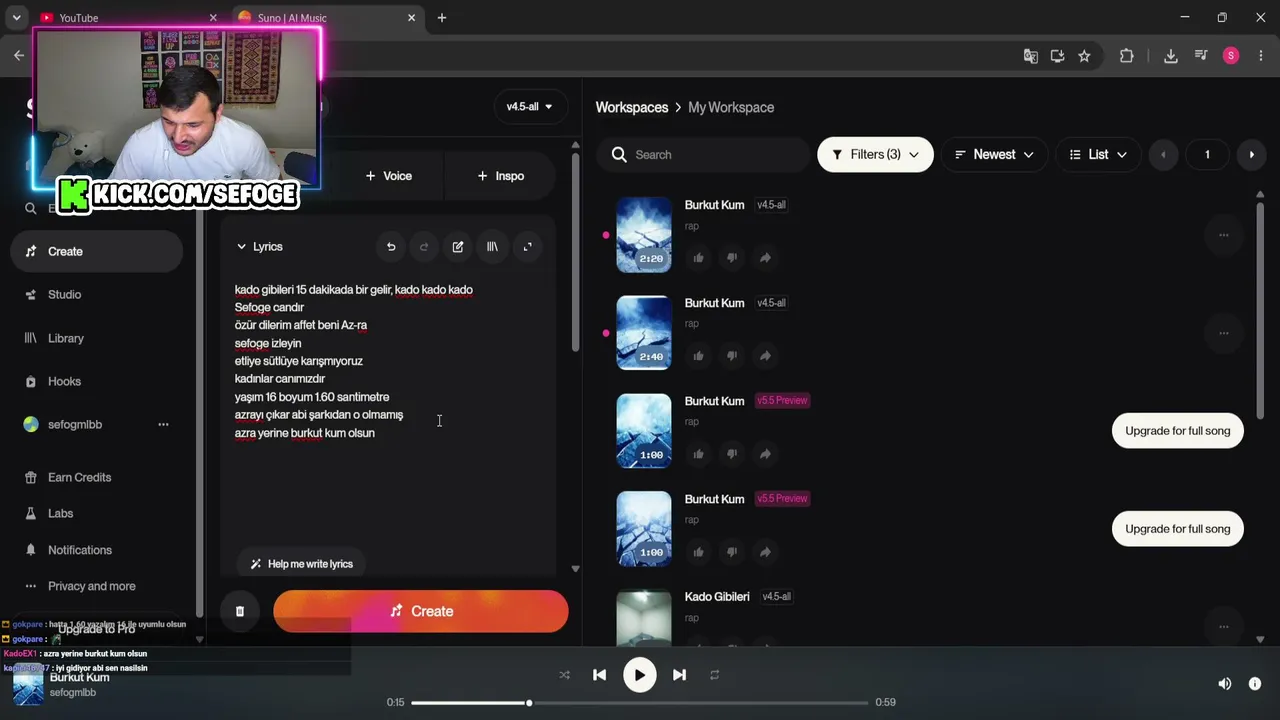Screen dimensions: 1280x720
Task: Click the install app icon in the address bar
Action: click(x=1057, y=56)
